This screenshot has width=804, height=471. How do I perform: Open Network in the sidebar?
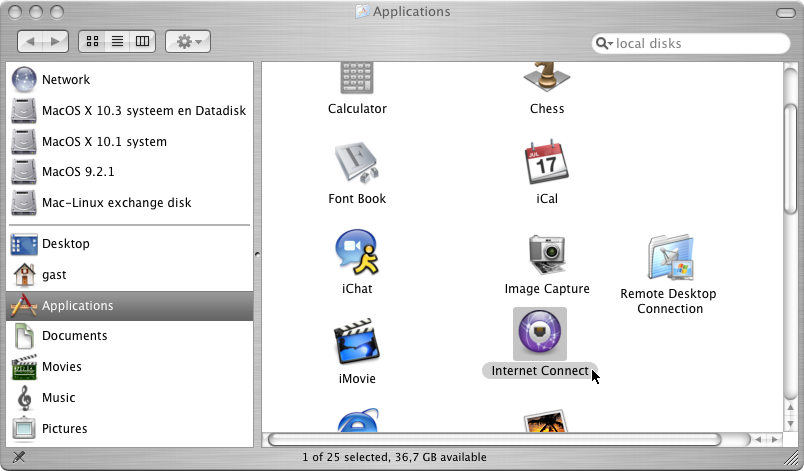[x=129, y=79]
